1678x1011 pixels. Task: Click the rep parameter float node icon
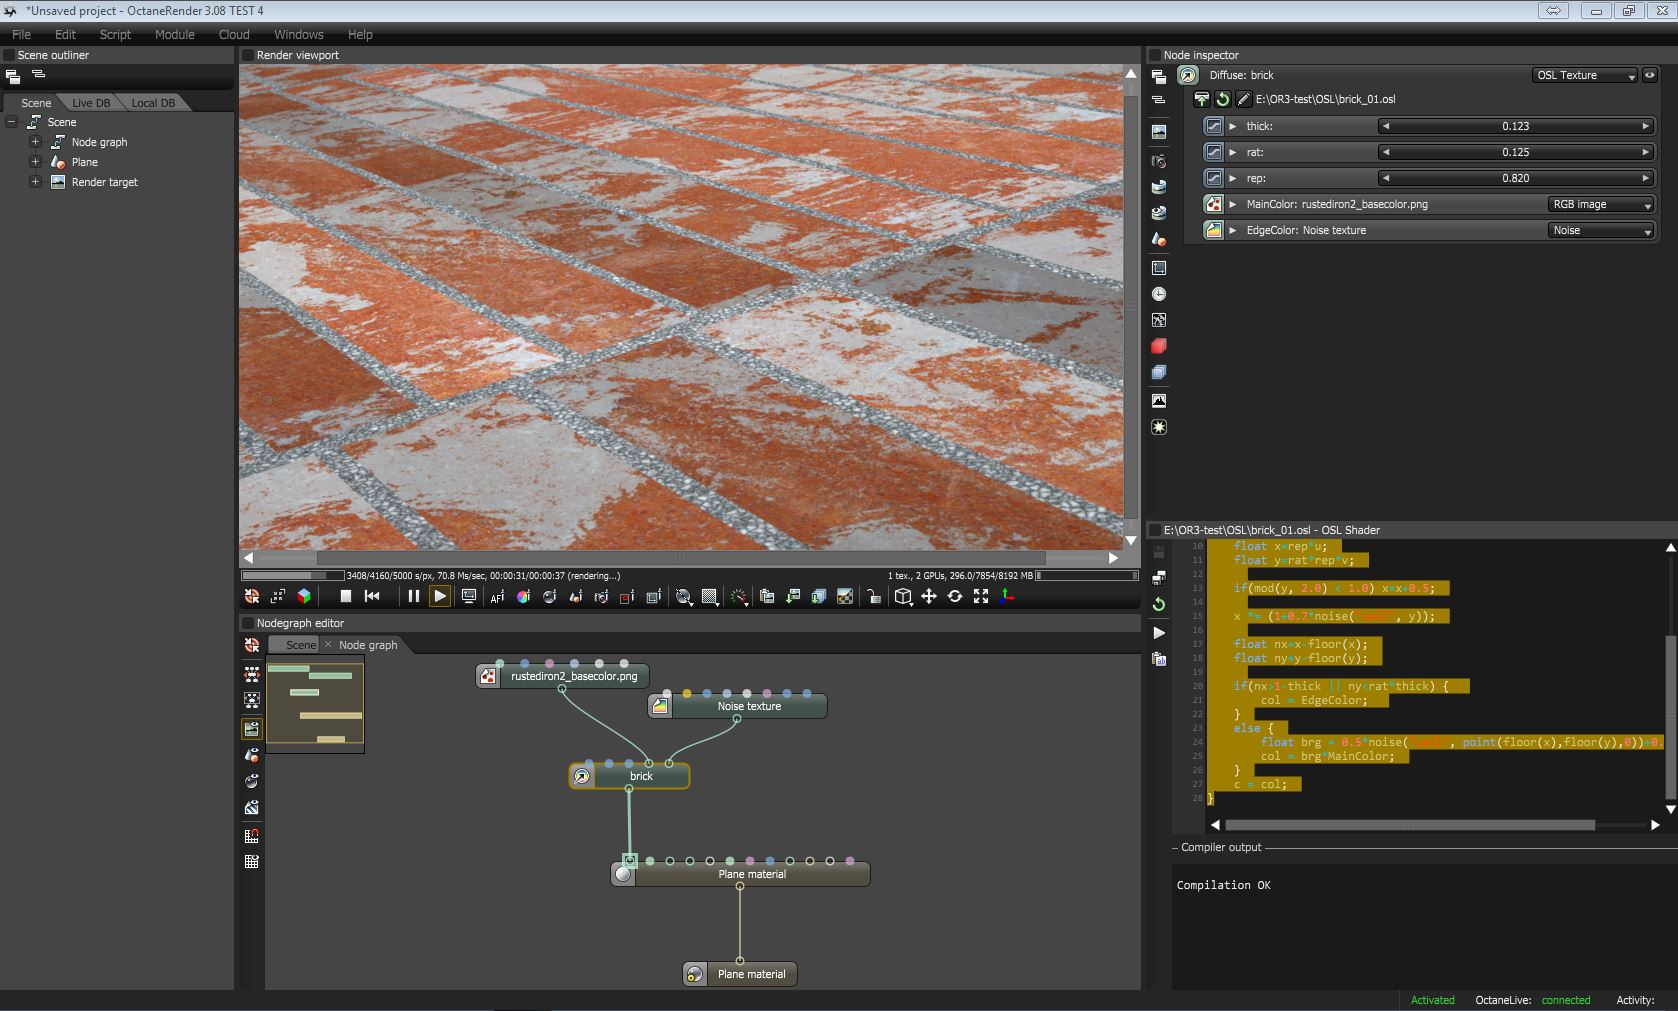pyautogui.click(x=1213, y=178)
